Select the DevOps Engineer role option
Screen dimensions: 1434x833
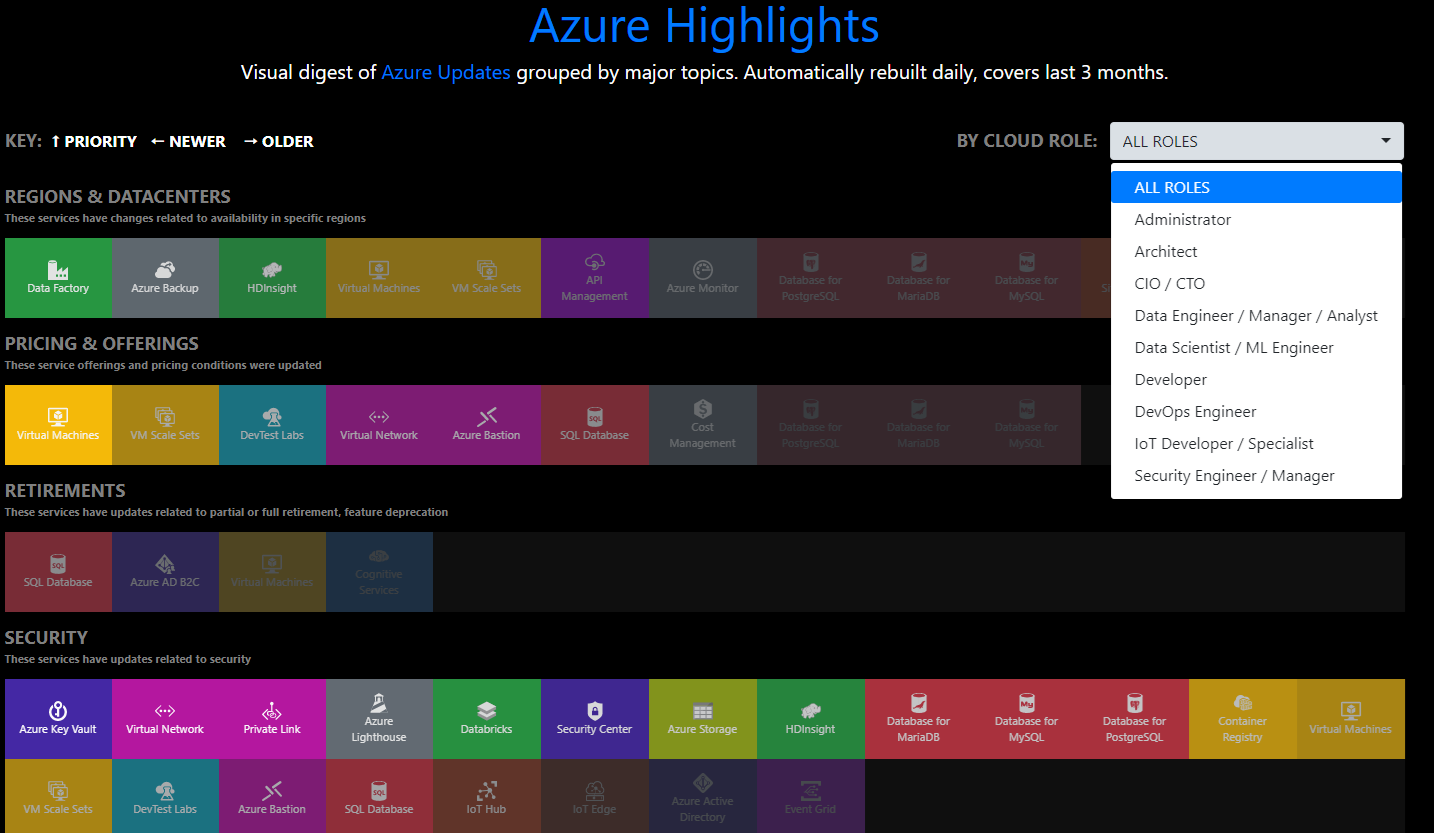tap(1256, 411)
